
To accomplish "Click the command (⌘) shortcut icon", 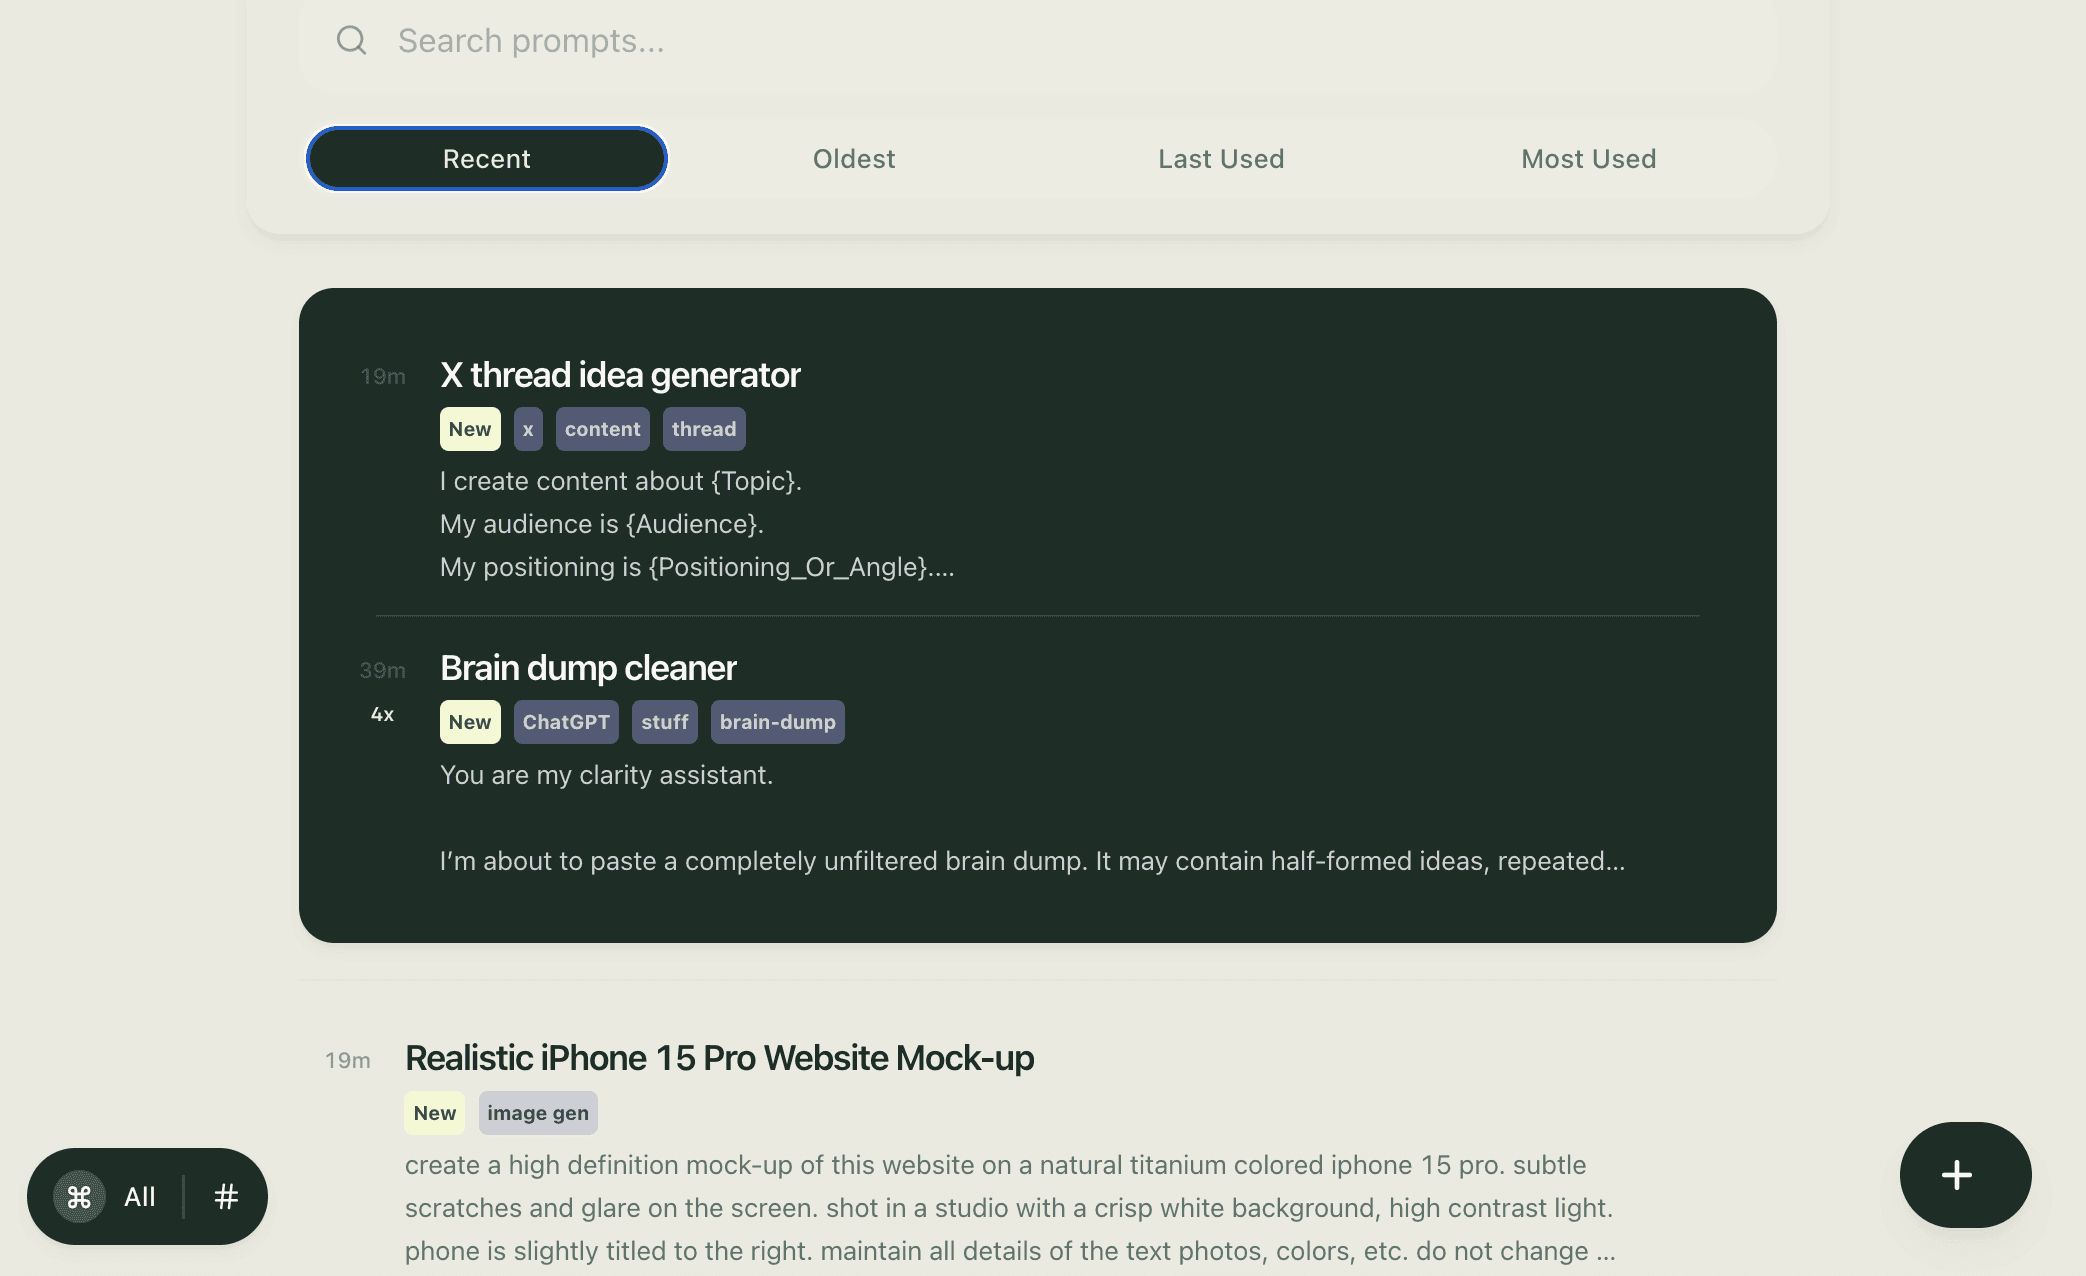I will [80, 1196].
